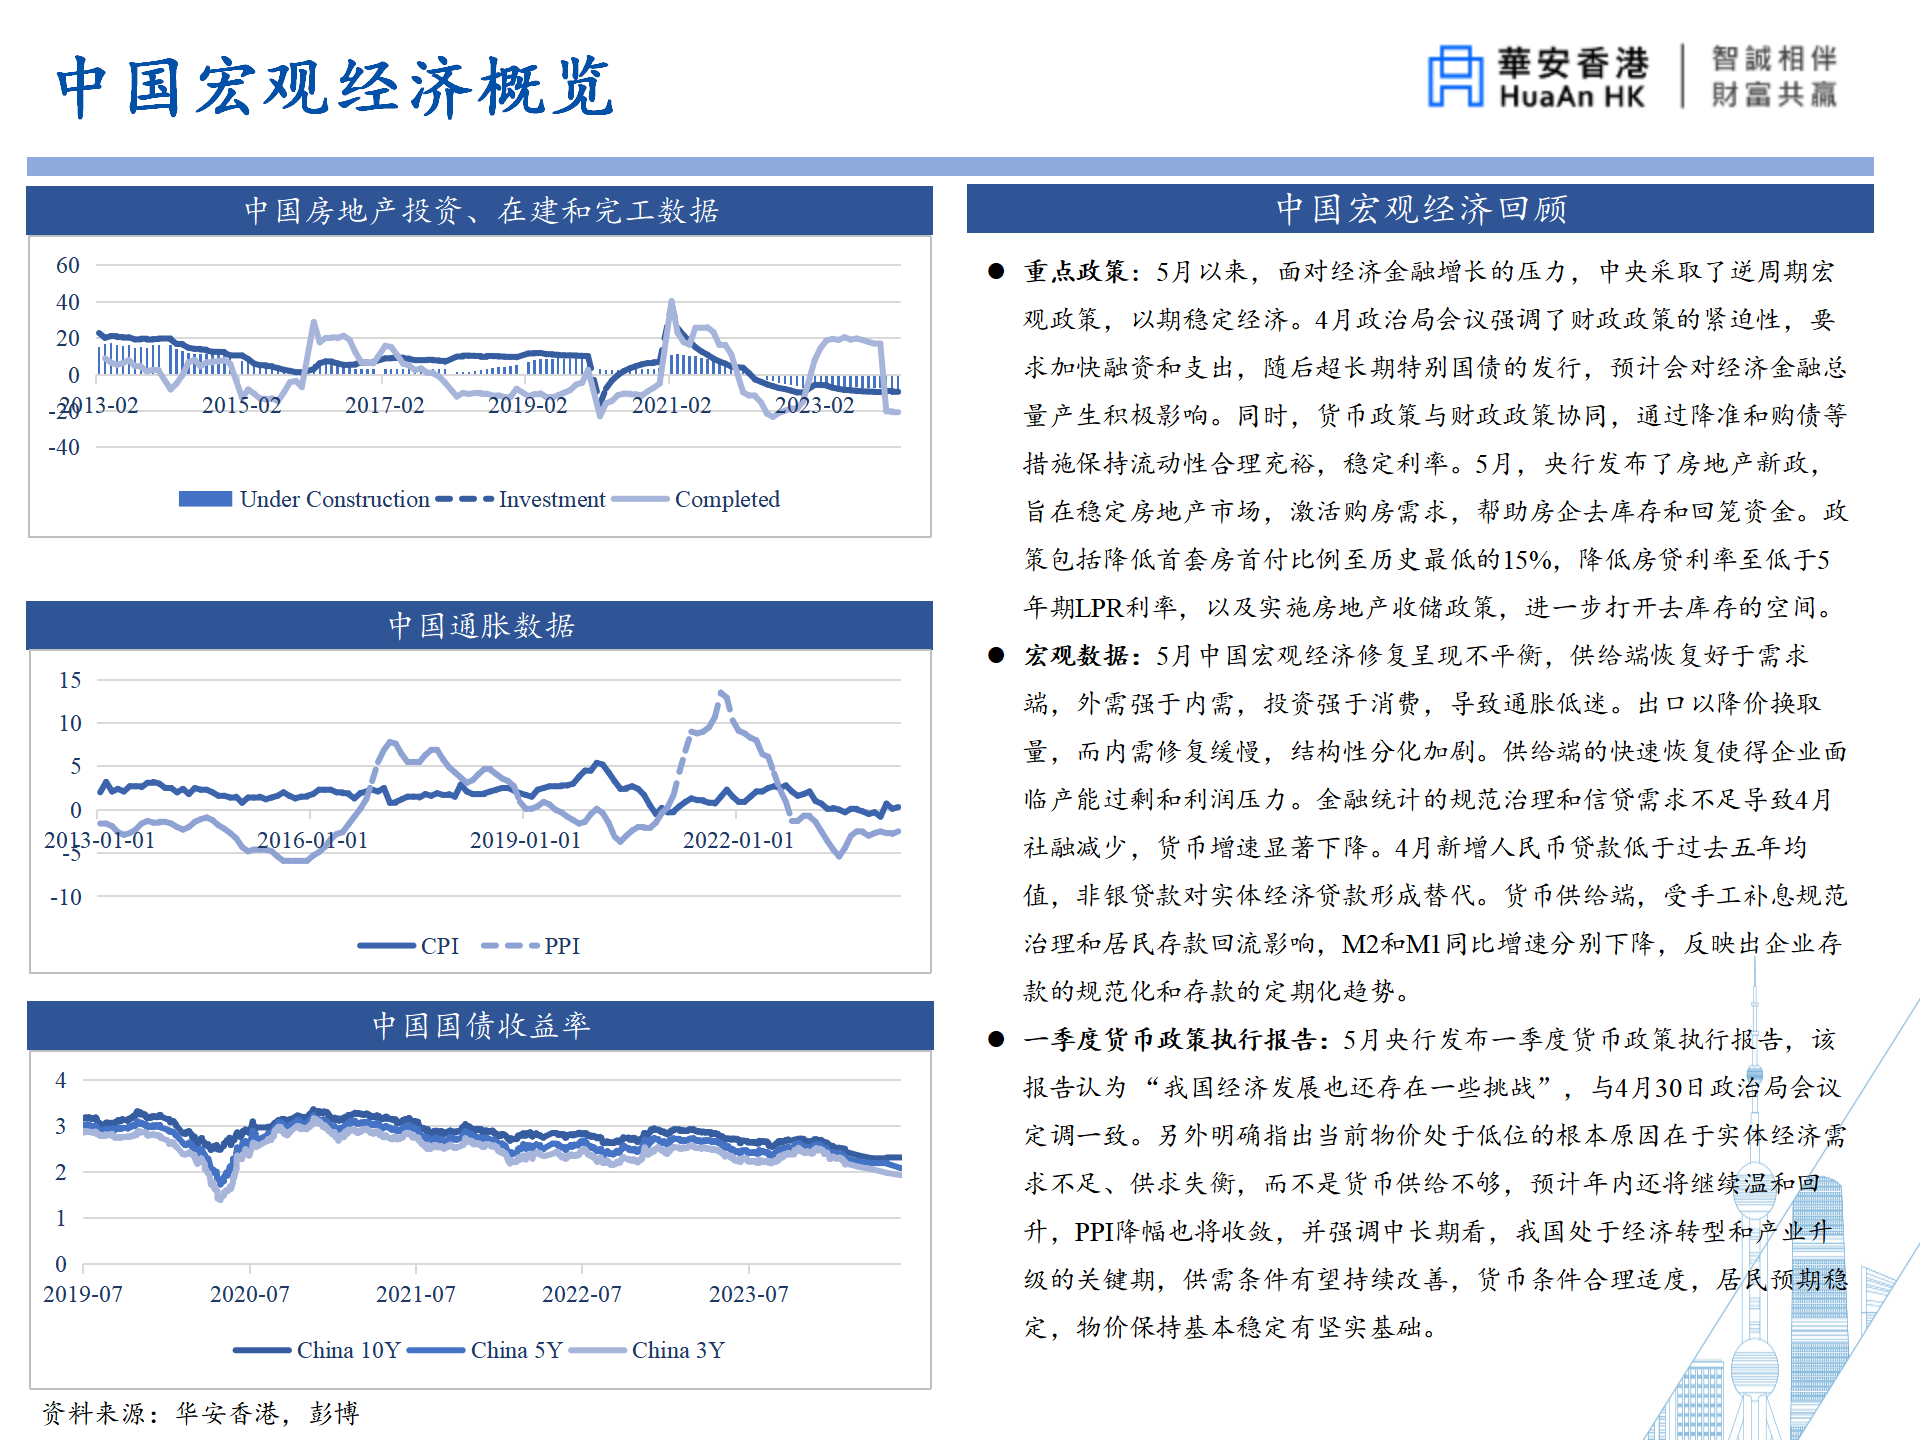This screenshot has width=1920, height=1440.
Task: Click the PPI peak on inflation chart
Action: (x=722, y=693)
